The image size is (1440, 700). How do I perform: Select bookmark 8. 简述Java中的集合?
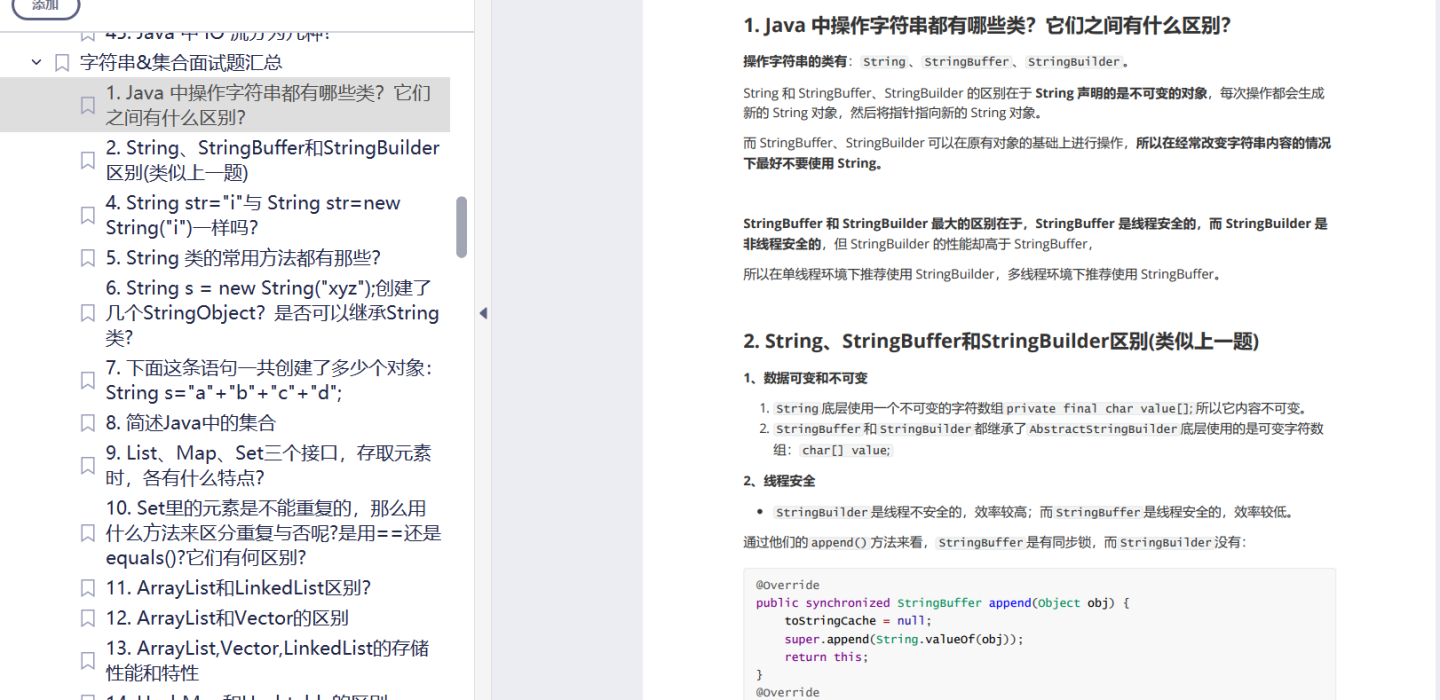(191, 423)
